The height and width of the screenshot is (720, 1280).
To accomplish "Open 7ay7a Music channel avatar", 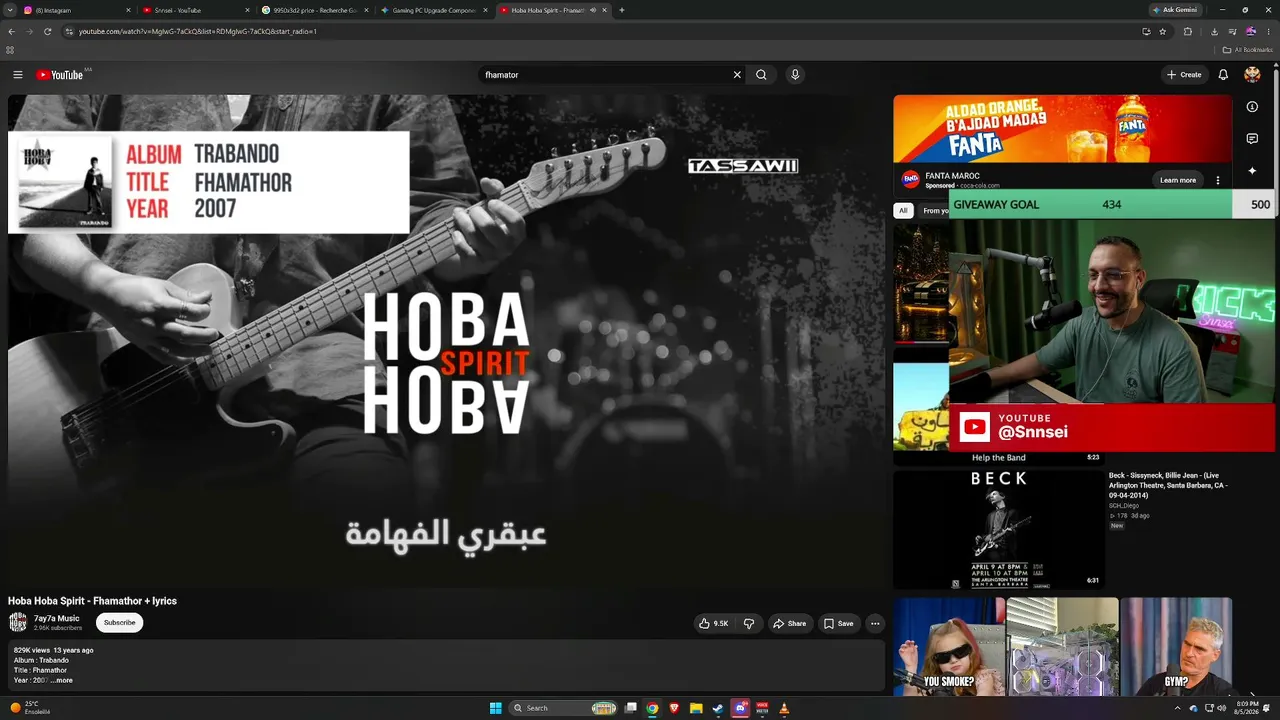I will (x=18, y=623).
